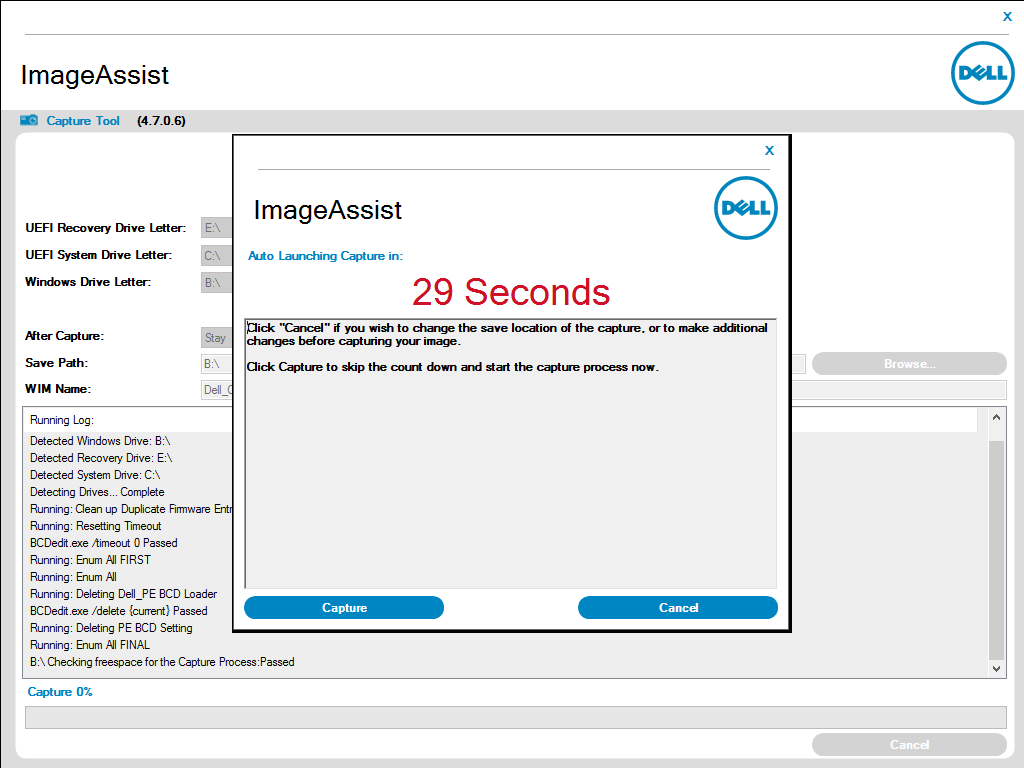This screenshot has height=768, width=1024.
Task: Click the ImageAssist title in main window
Action: coord(95,75)
